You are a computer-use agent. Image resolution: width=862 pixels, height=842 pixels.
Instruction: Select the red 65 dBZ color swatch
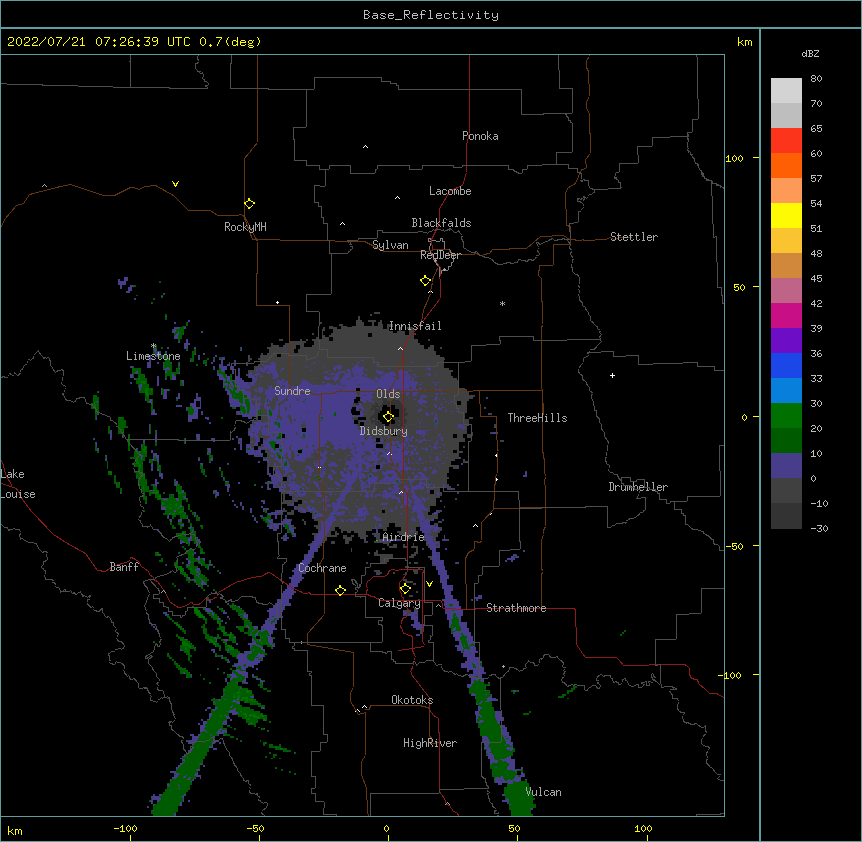786,140
